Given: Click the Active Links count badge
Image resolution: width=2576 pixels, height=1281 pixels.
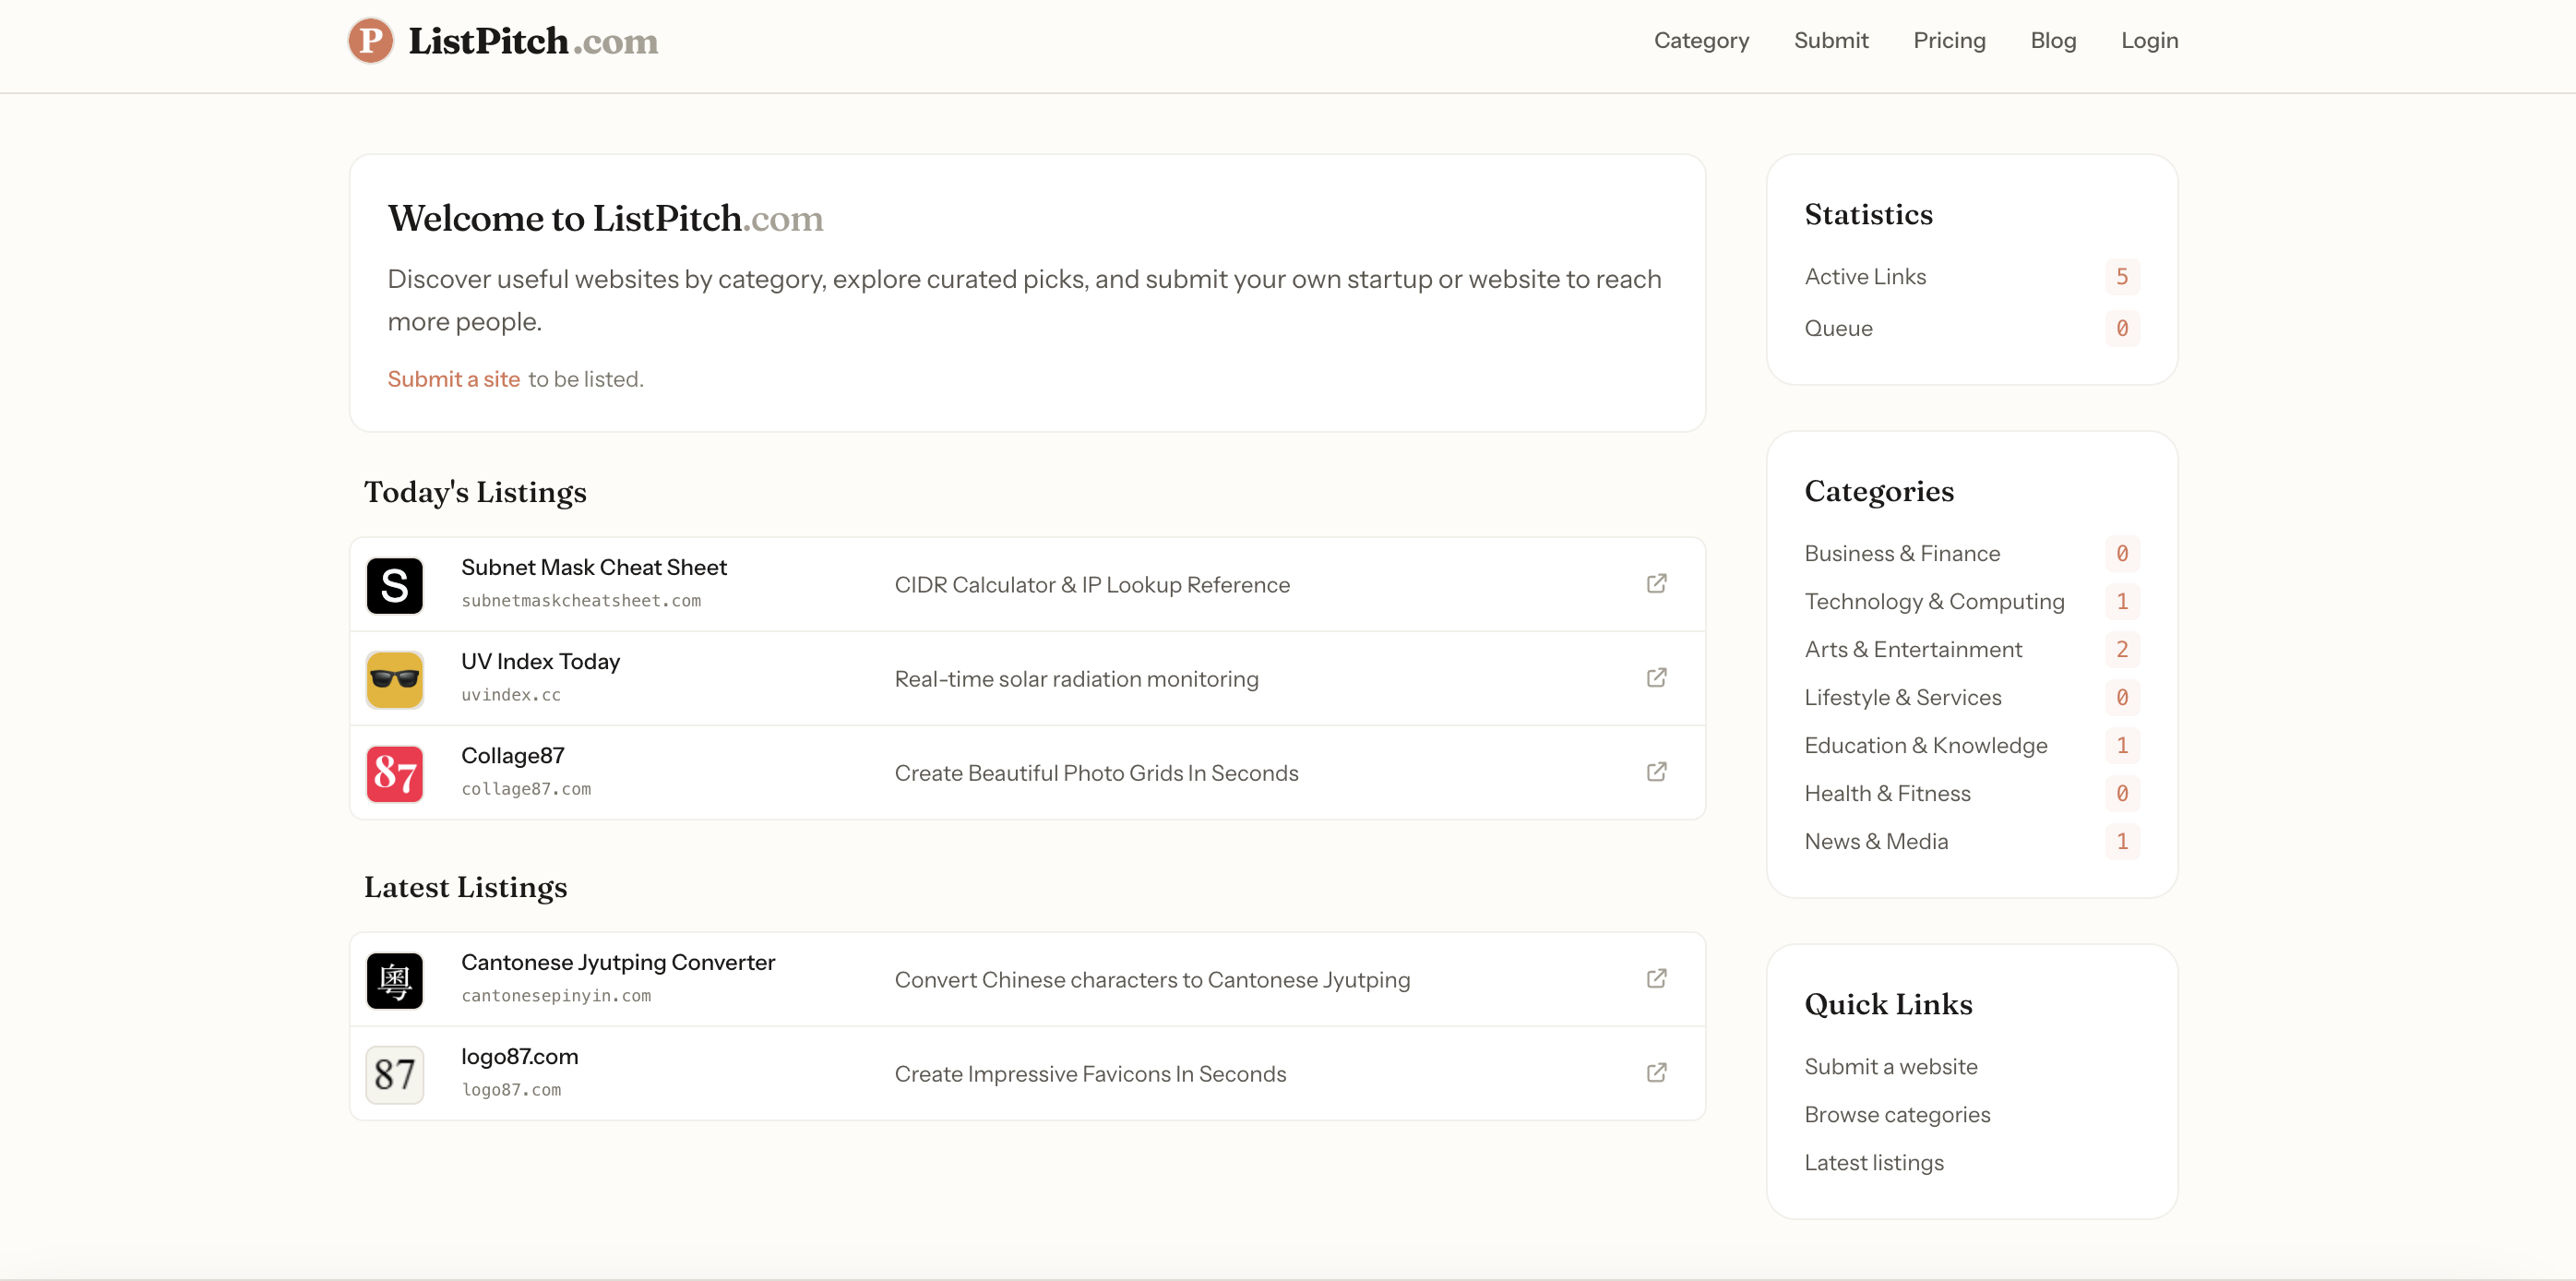Looking at the screenshot, I should [2122, 277].
